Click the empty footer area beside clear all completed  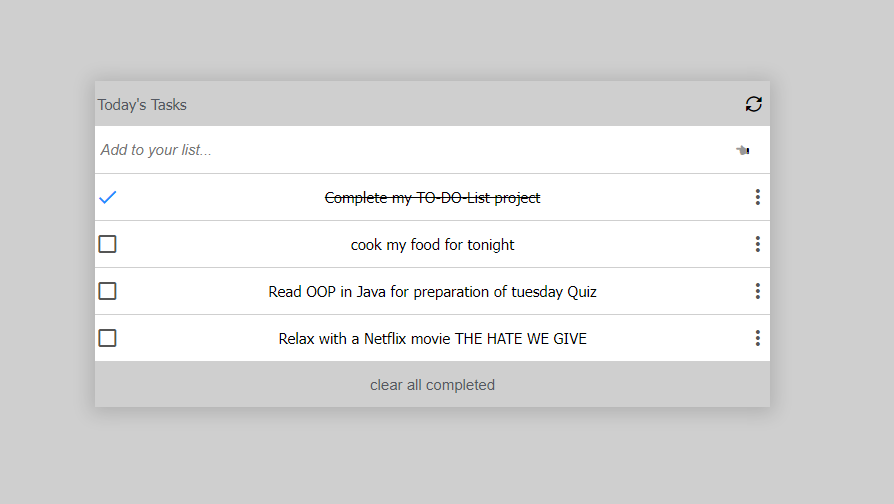click(228, 385)
